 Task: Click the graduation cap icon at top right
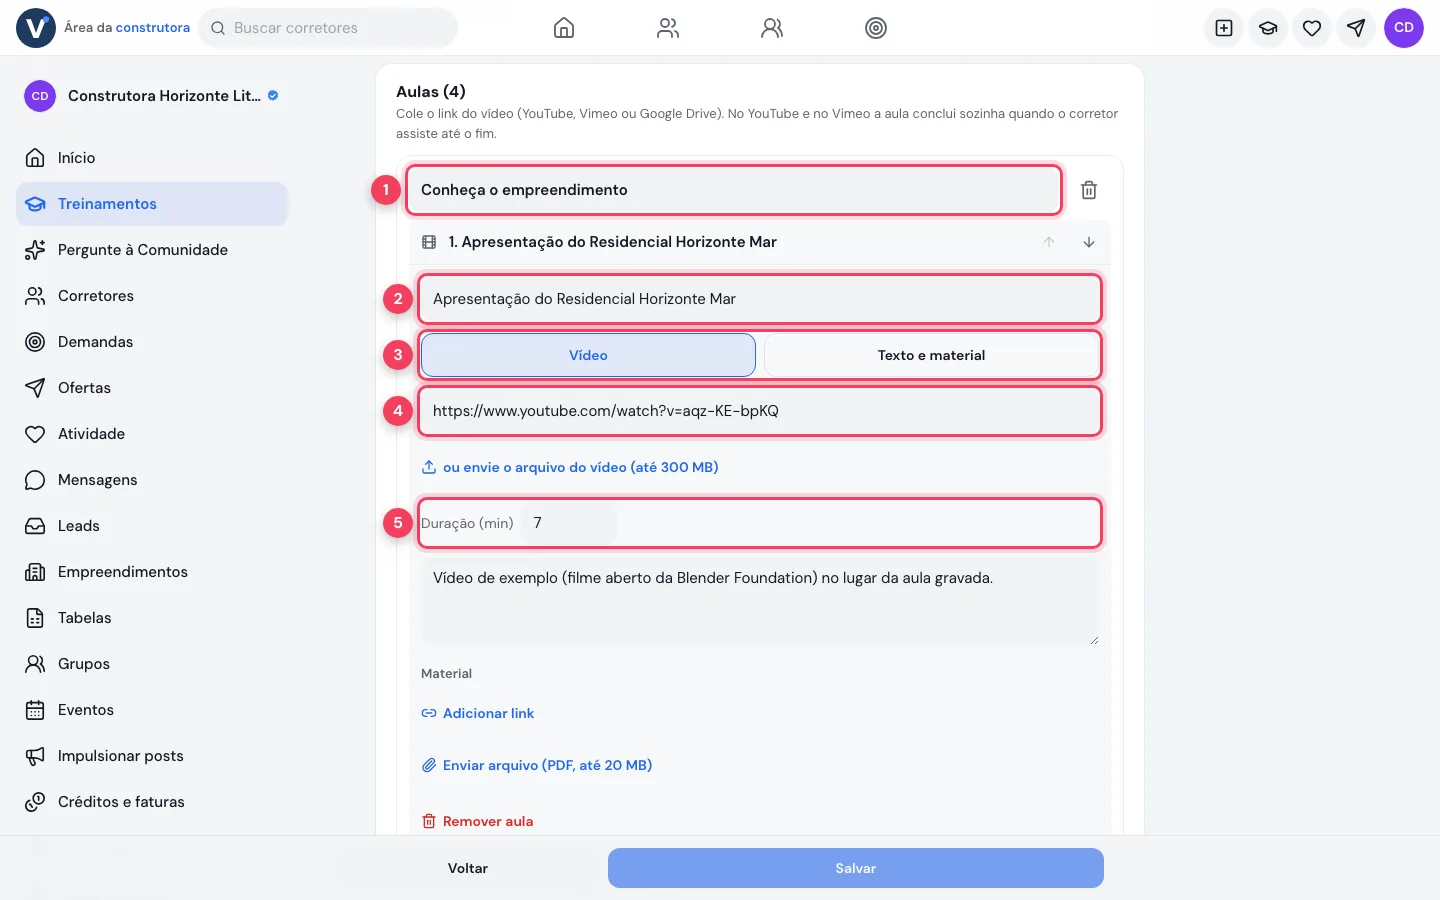tap(1268, 28)
